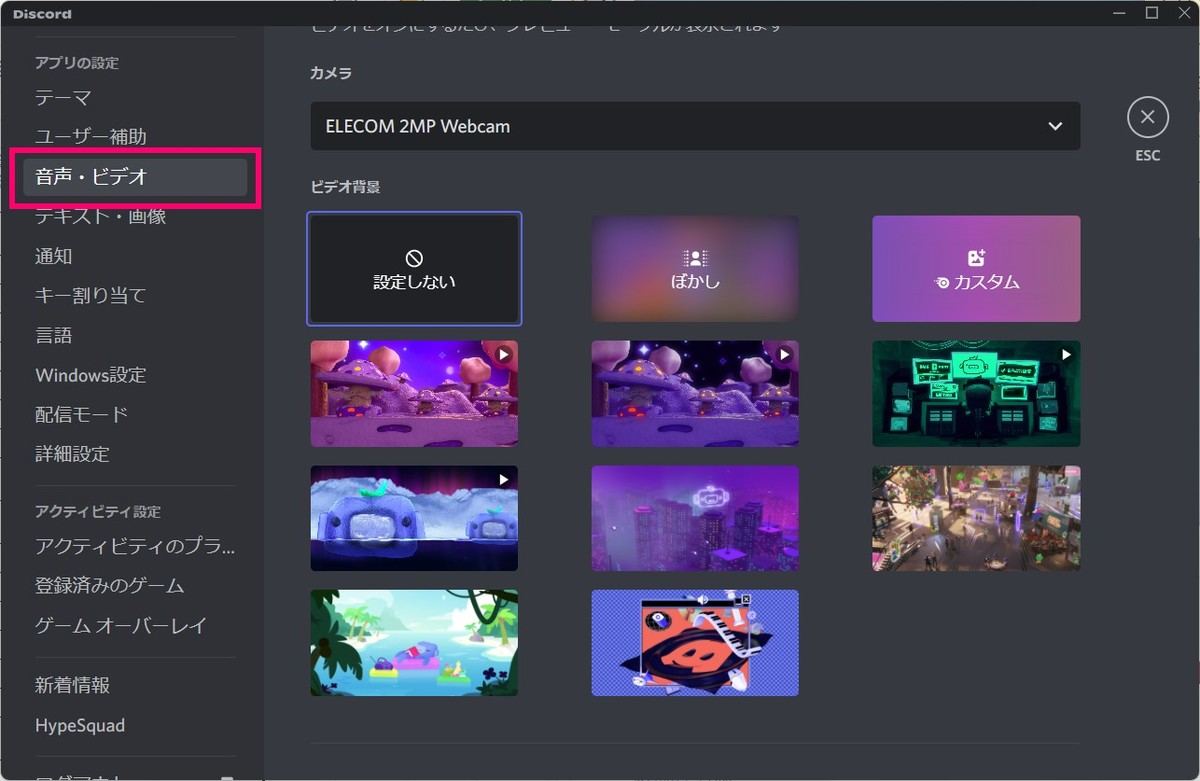Click the アクティビティ設定 sidebar header
Viewport: 1200px width, 781px height.
[x=98, y=512]
